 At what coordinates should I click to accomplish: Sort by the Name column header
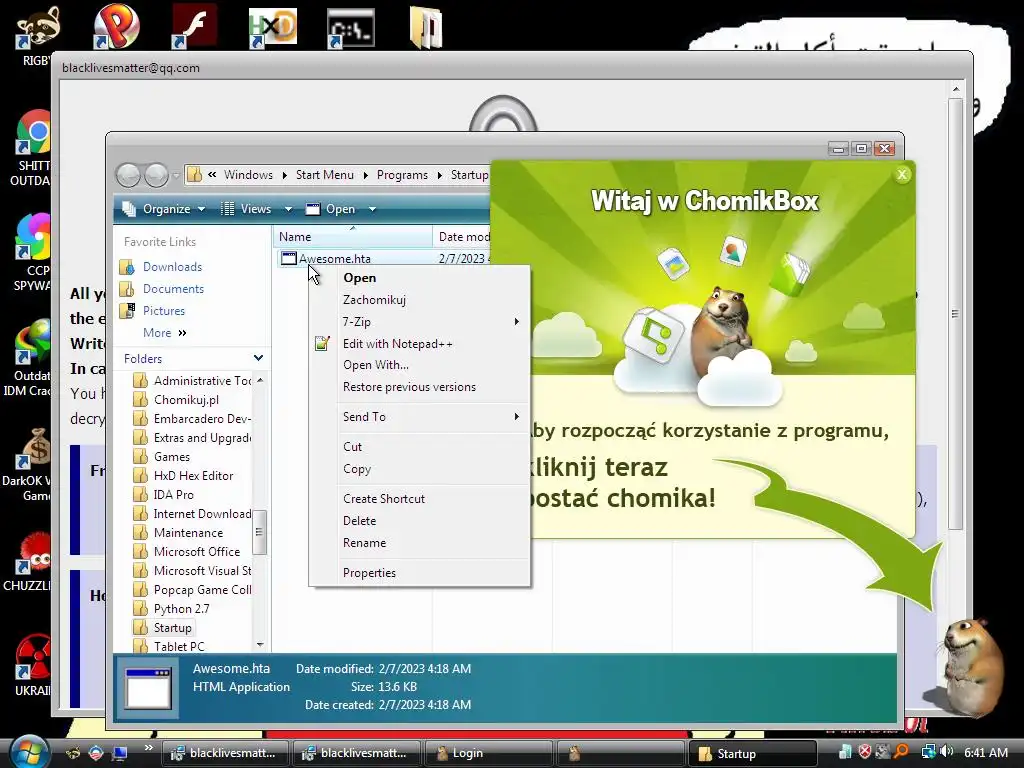point(353,236)
